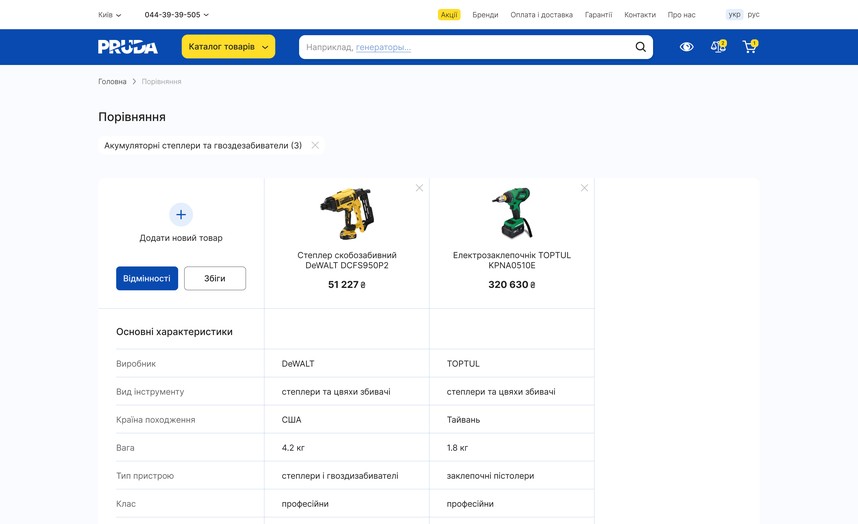Click the price 51 227 ₴
Viewport: 858px width, 524px height.
pos(347,284)
